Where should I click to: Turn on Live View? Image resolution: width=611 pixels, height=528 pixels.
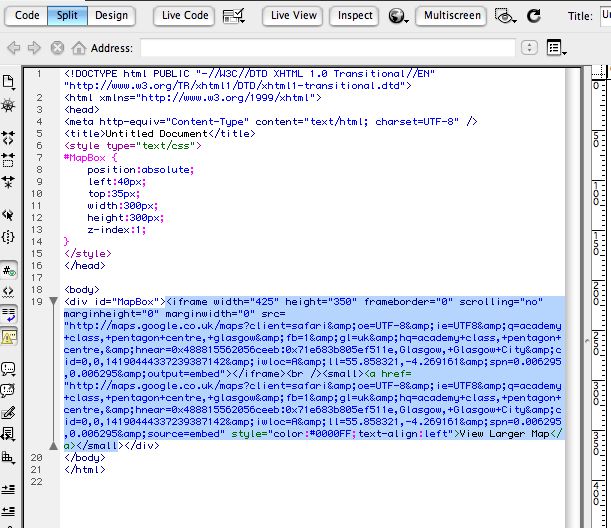293,16
